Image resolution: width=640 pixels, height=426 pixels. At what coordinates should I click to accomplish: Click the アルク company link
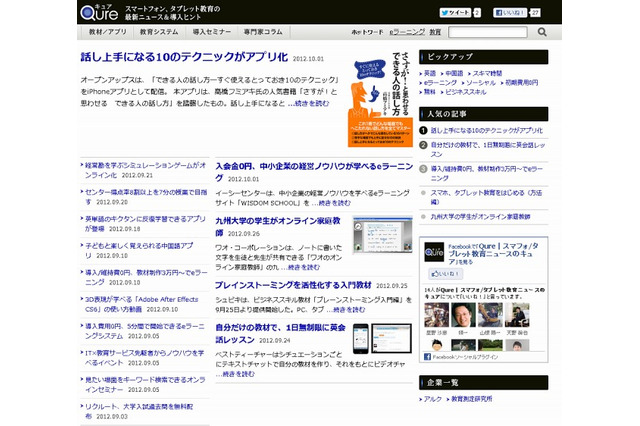pos(432,399)
